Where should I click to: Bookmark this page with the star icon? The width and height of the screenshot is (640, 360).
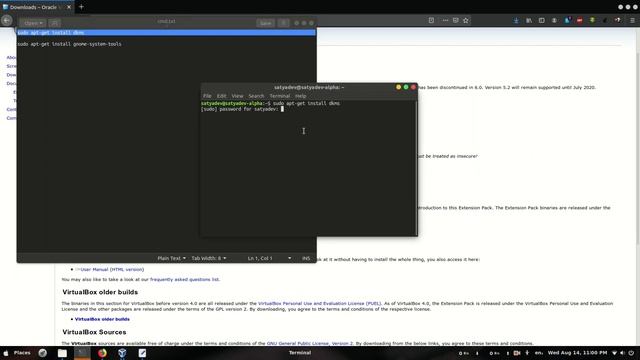(466, 20)
